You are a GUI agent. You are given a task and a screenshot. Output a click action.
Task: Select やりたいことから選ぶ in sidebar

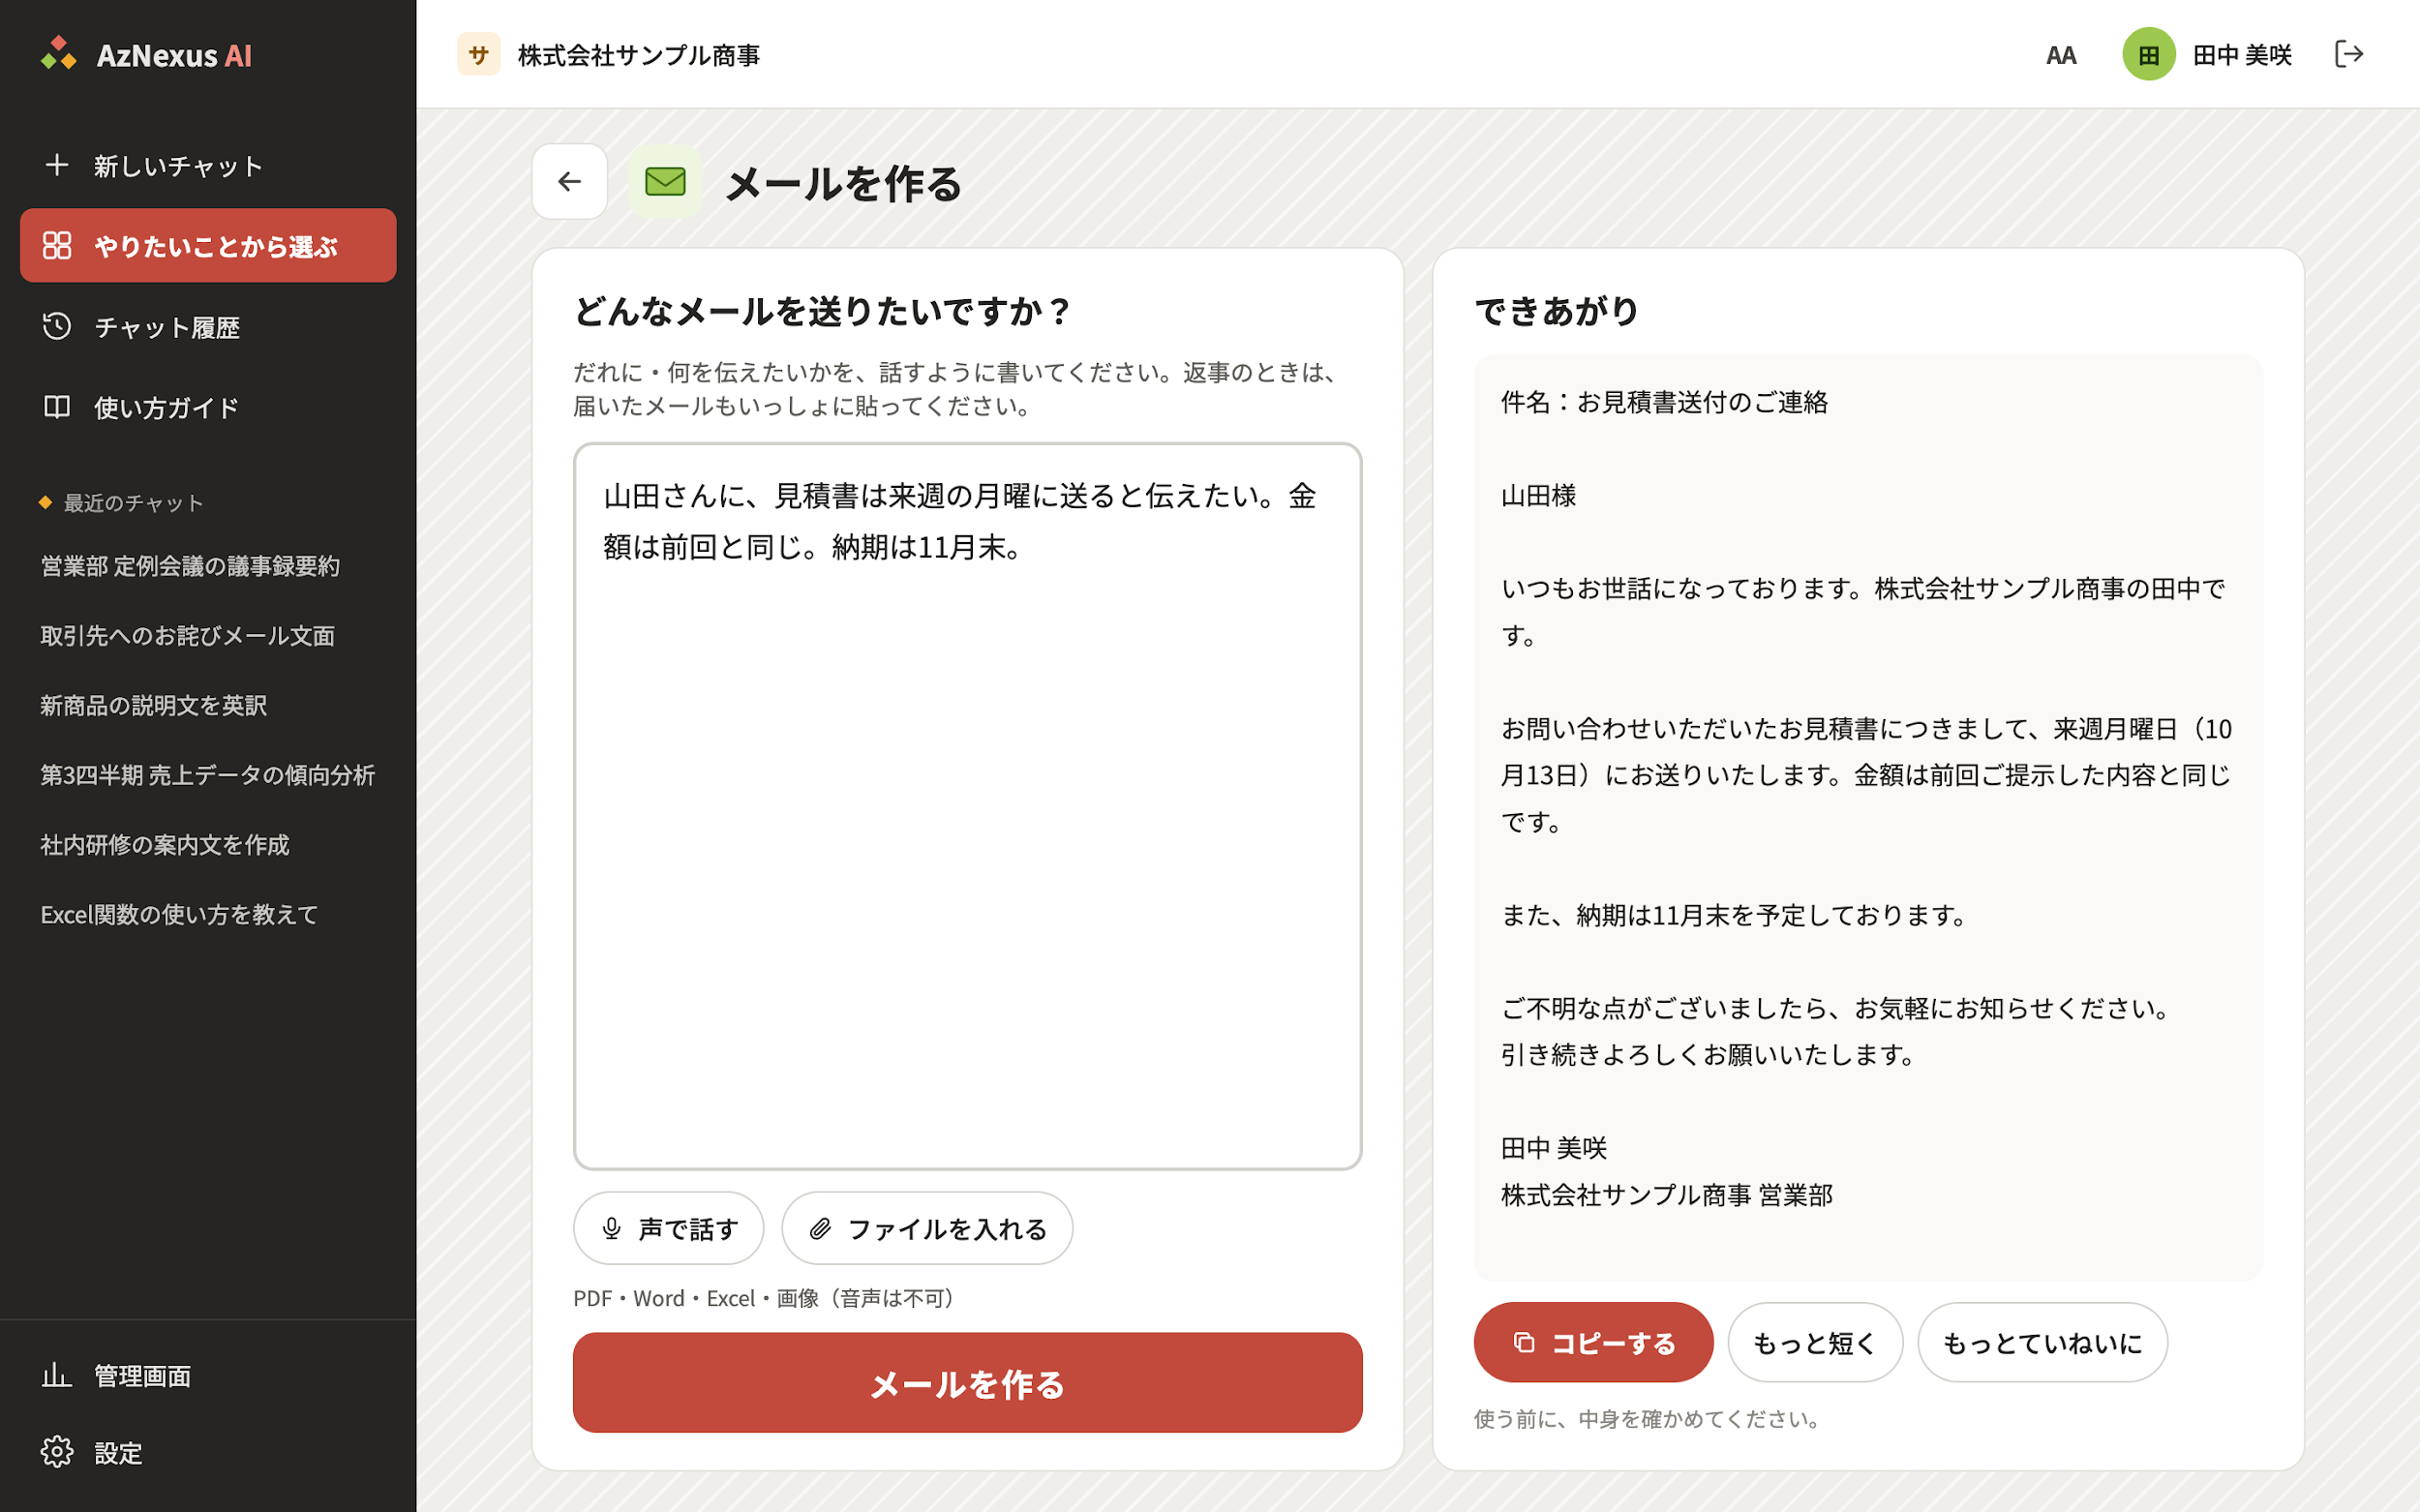tap(208, 245)
